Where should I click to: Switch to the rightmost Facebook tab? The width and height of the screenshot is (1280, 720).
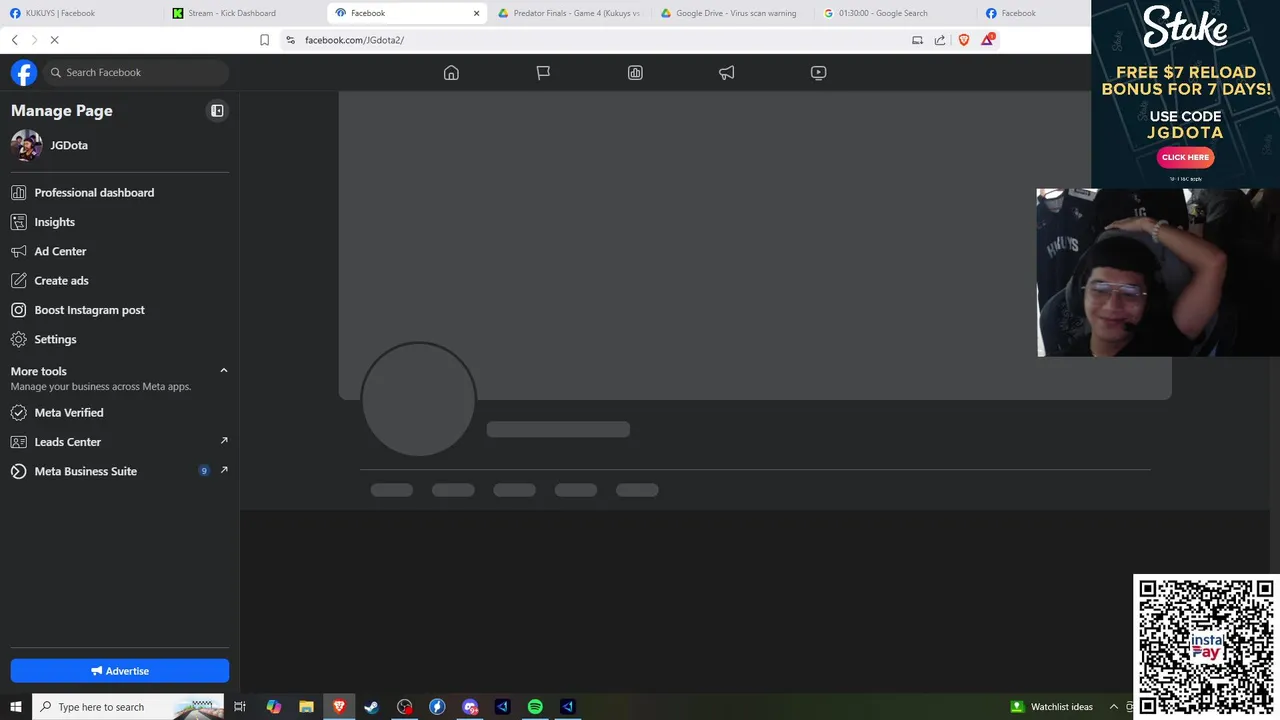point(1034,13)
